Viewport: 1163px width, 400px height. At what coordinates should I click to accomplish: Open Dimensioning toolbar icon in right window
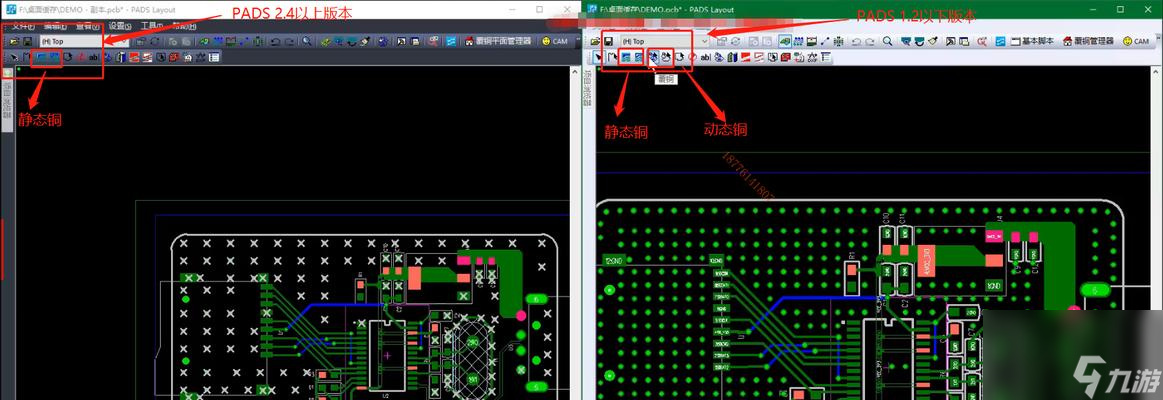[811, 42]
